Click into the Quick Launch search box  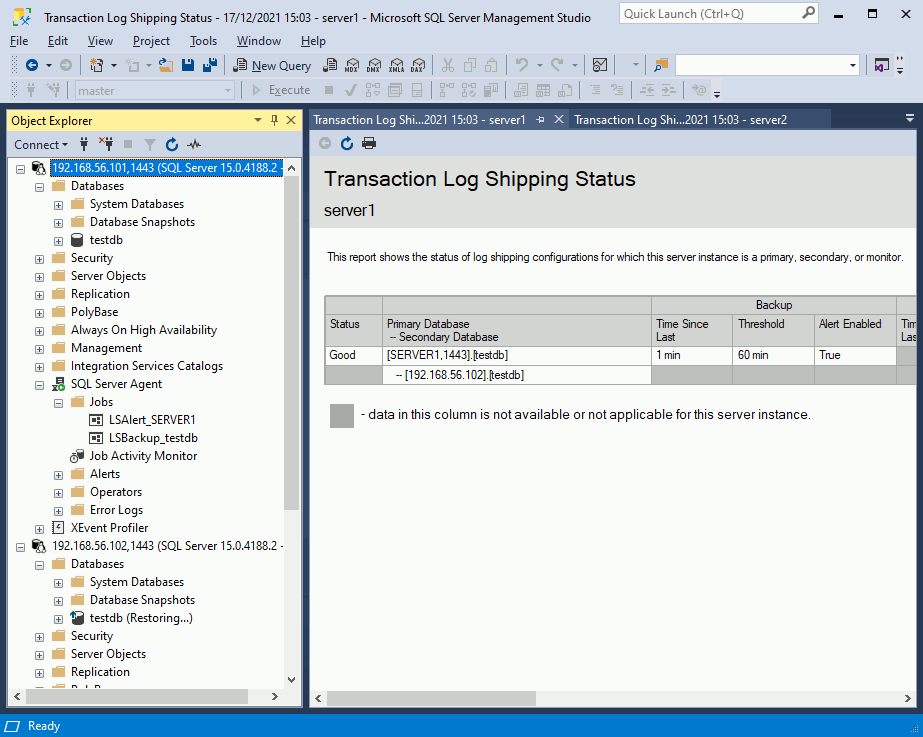coord(710,14)
